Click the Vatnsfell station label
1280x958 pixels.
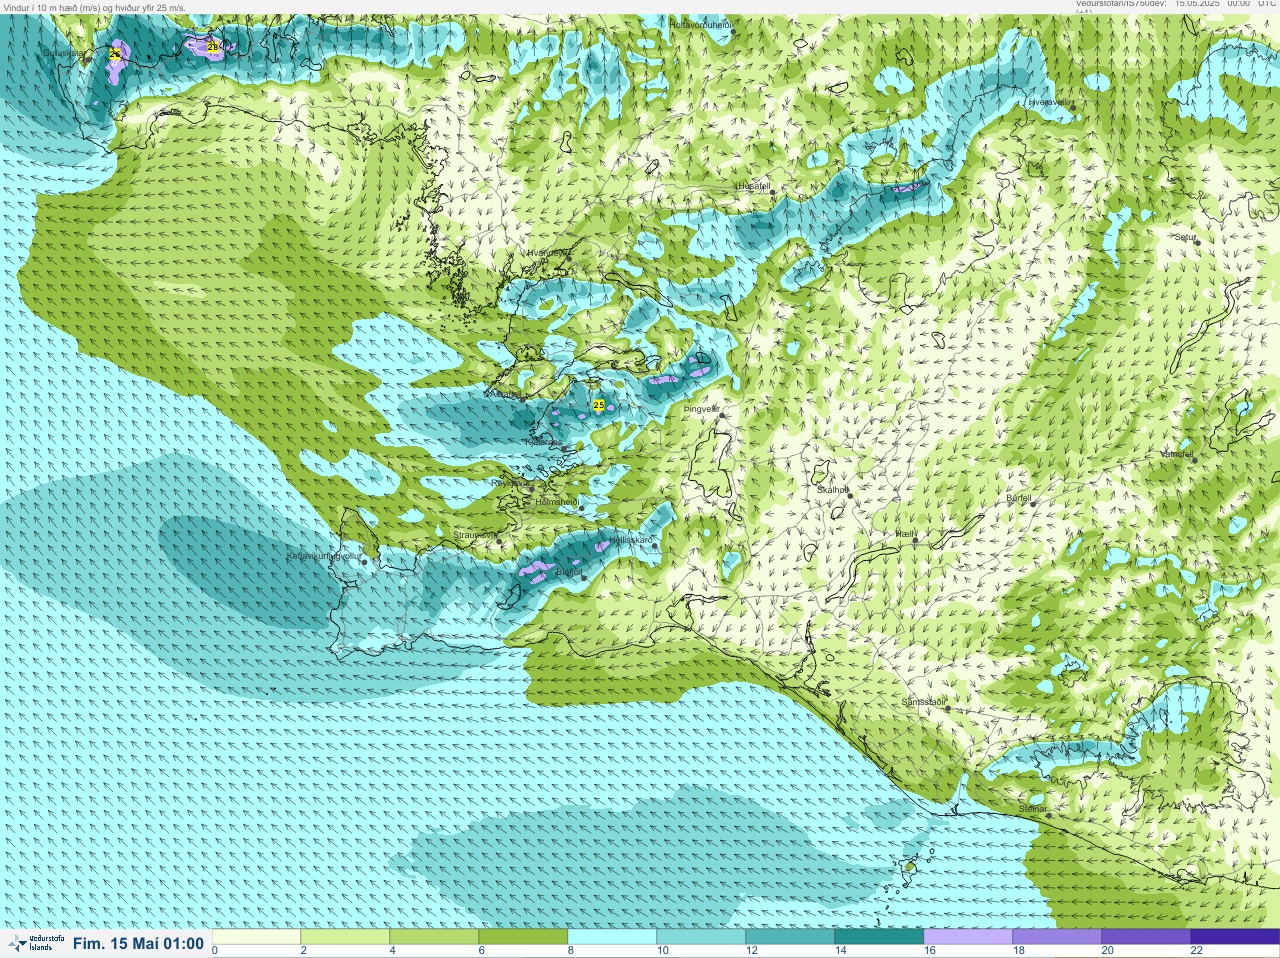point(1177,454)
